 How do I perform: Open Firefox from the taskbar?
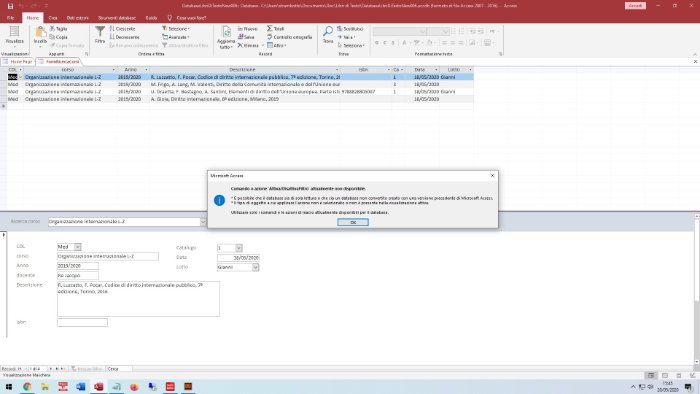tap(134, 386)
